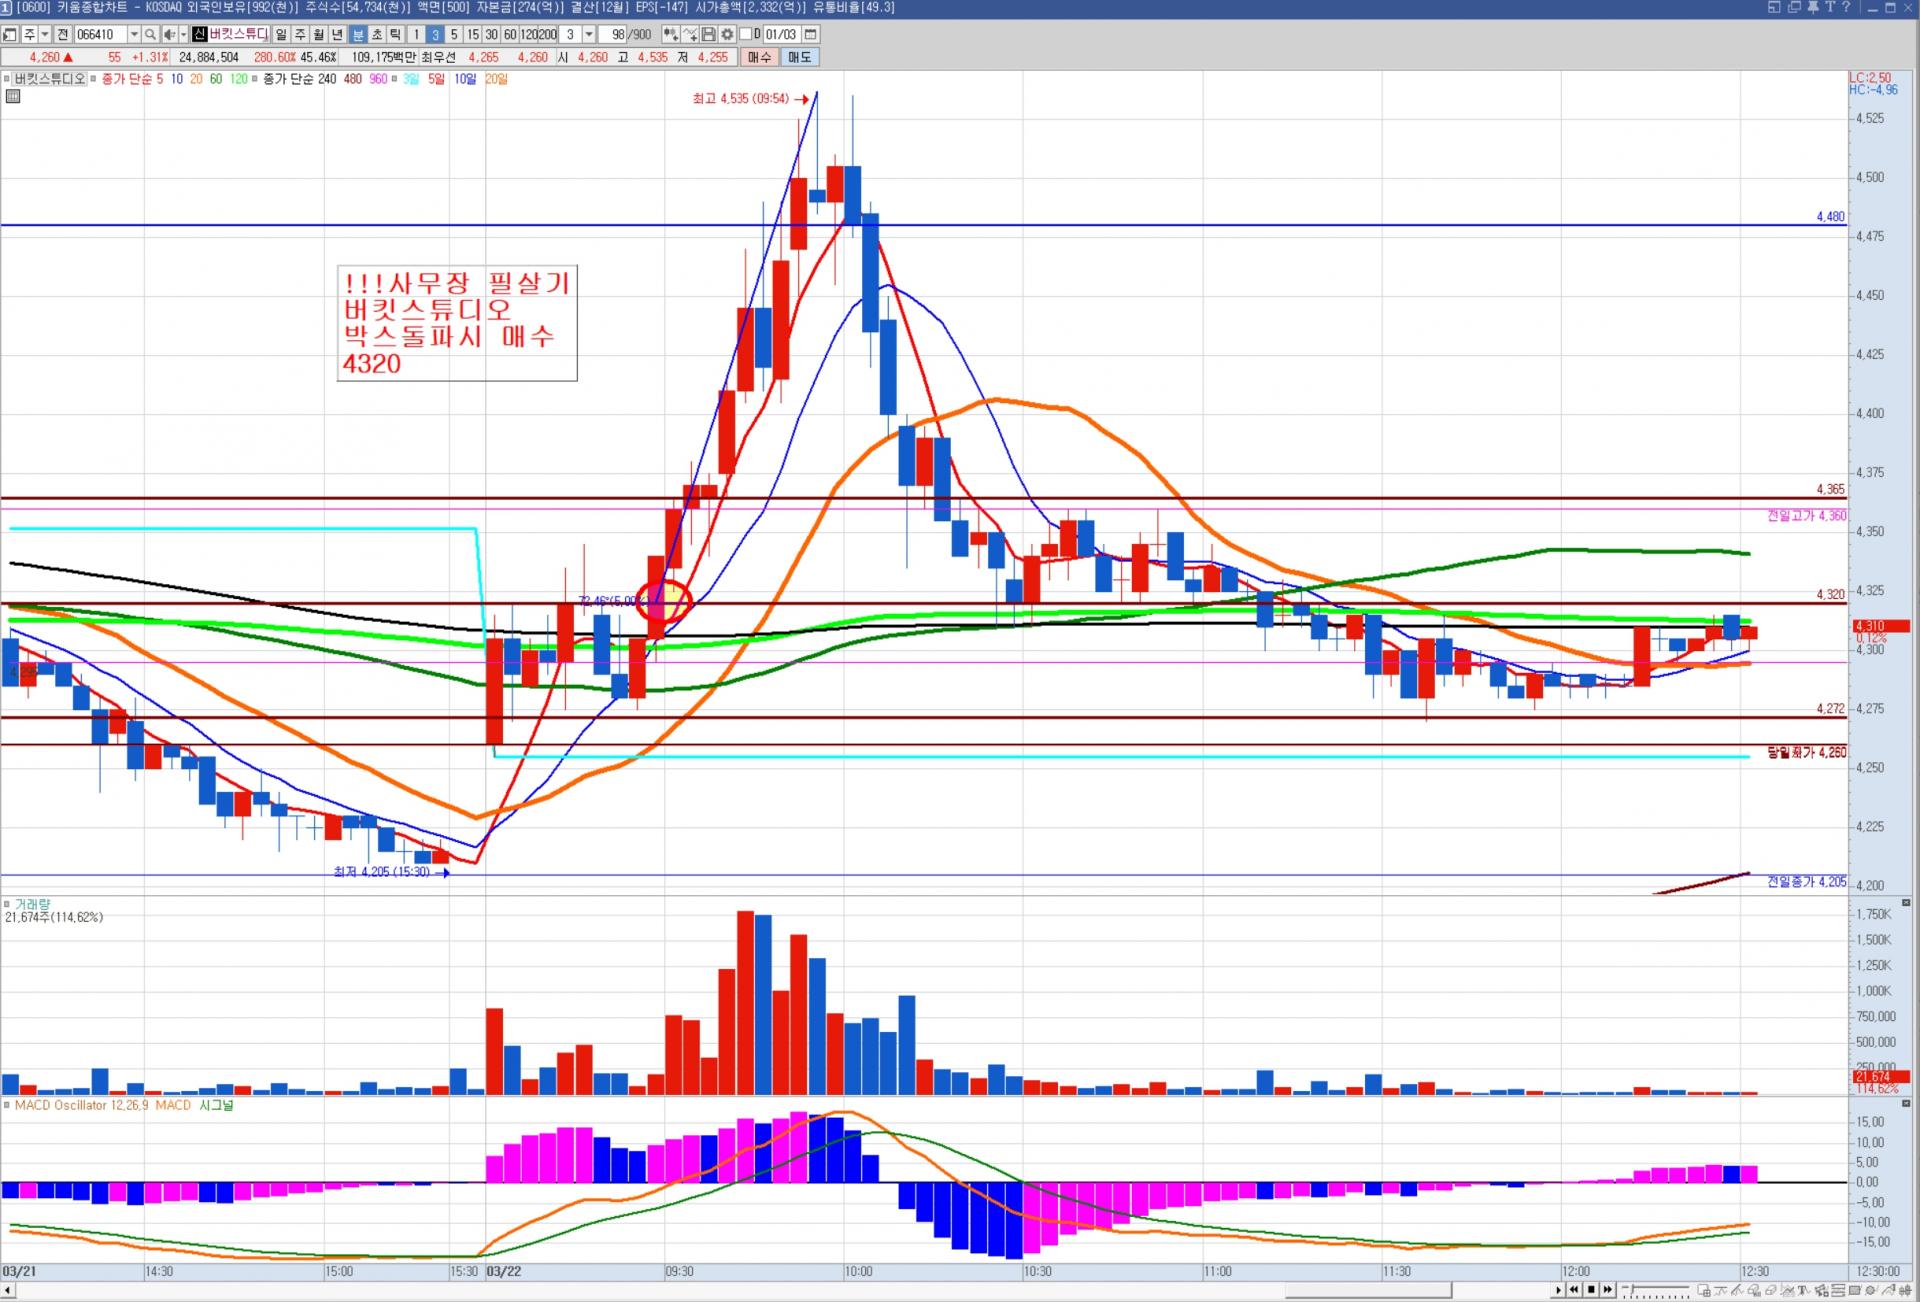Open the calendar date picker icon

coord(810,34)
